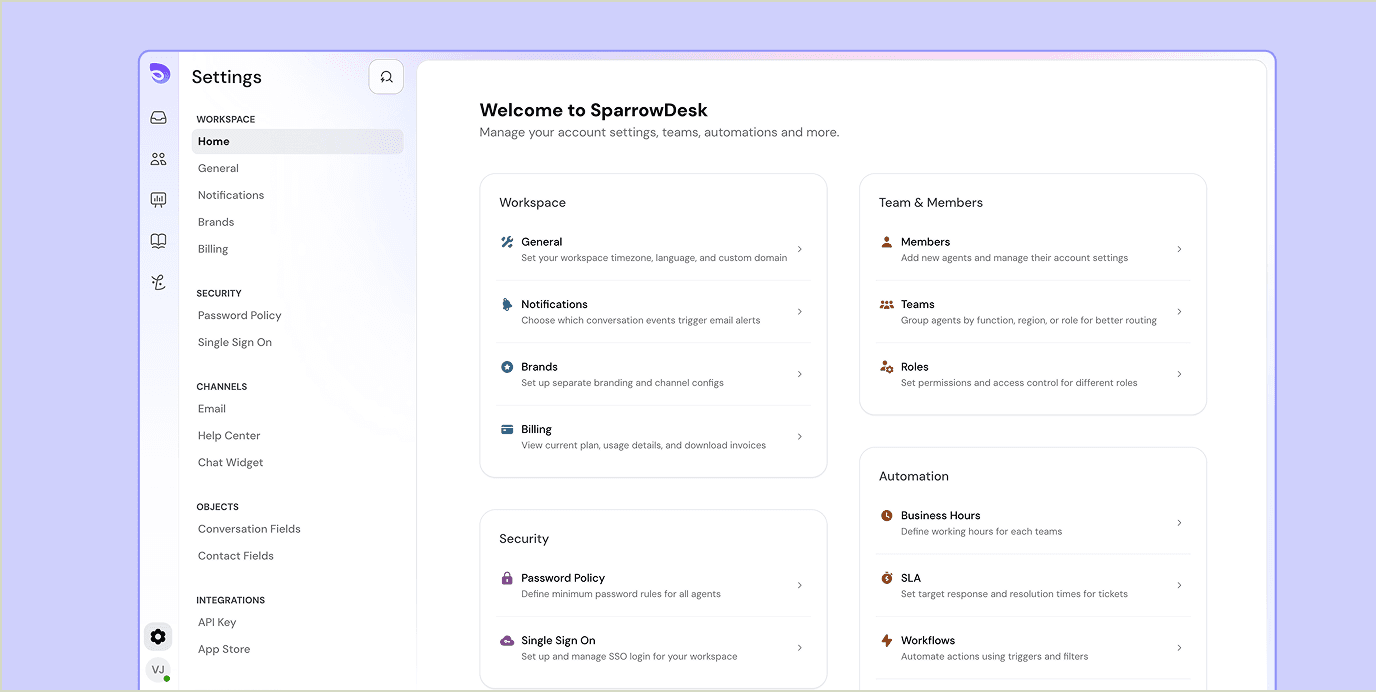Open Workflows link in Automation card

coord(928,640)
